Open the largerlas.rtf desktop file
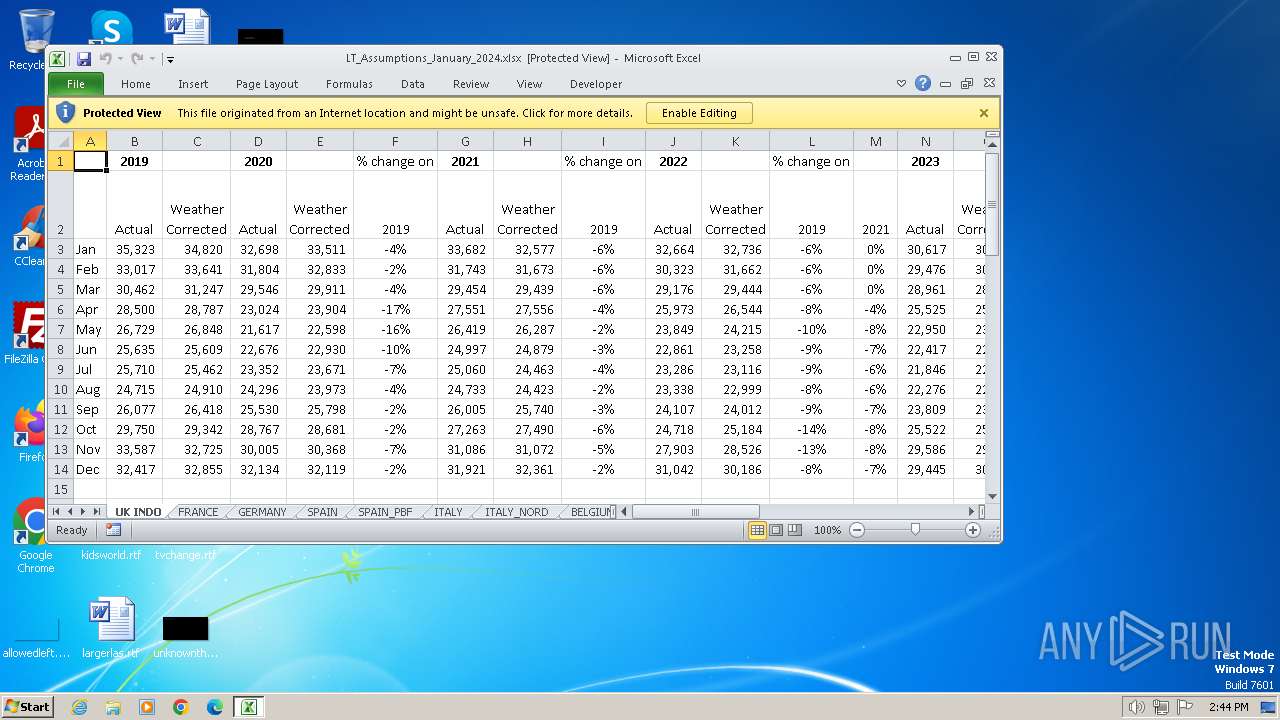The height and width of the screenshot is (720, 1280). pyautogui.click(x=111, y=628)
